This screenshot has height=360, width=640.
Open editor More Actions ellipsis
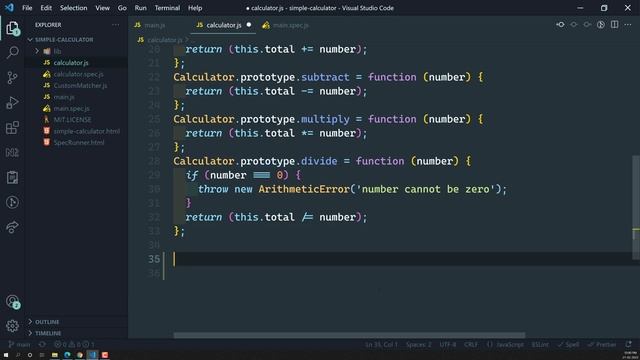(x=628, y=25)
